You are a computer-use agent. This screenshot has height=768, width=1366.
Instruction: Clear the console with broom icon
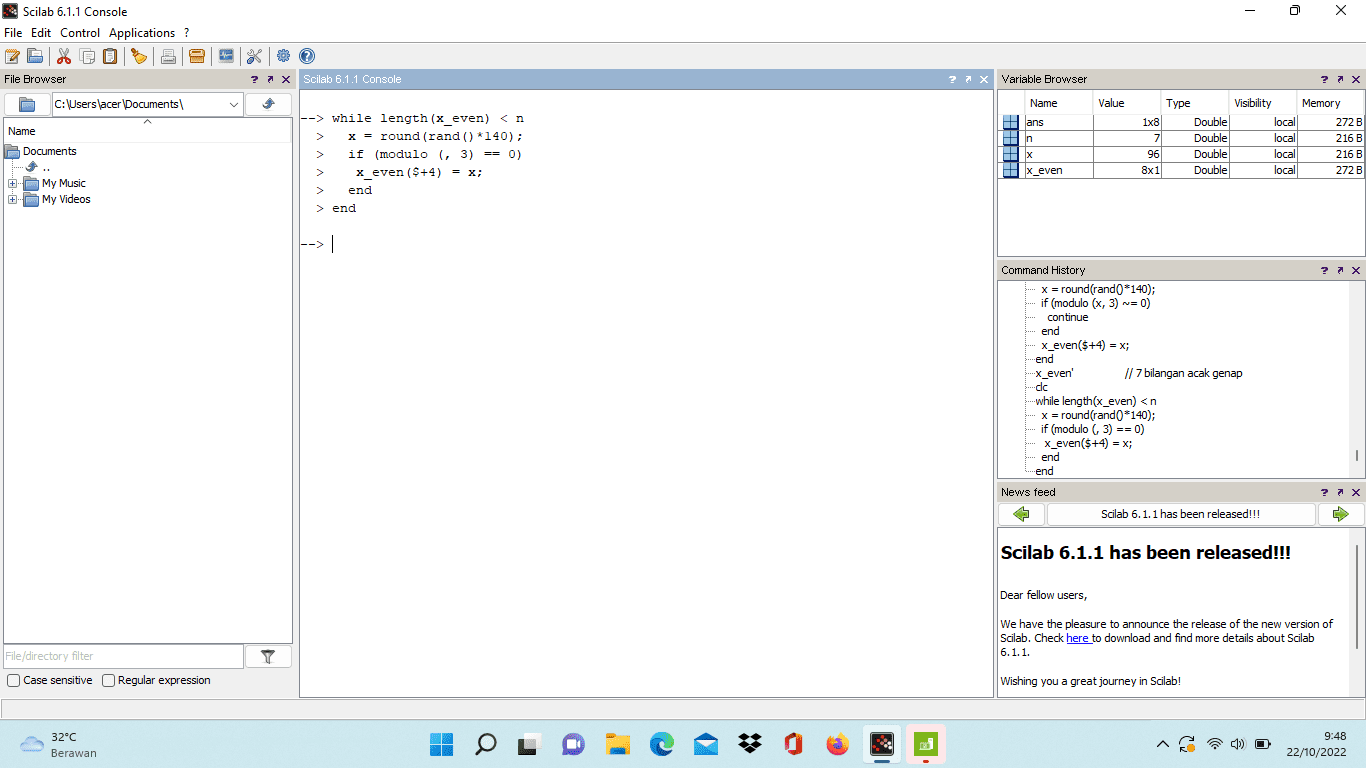point(139,56)
